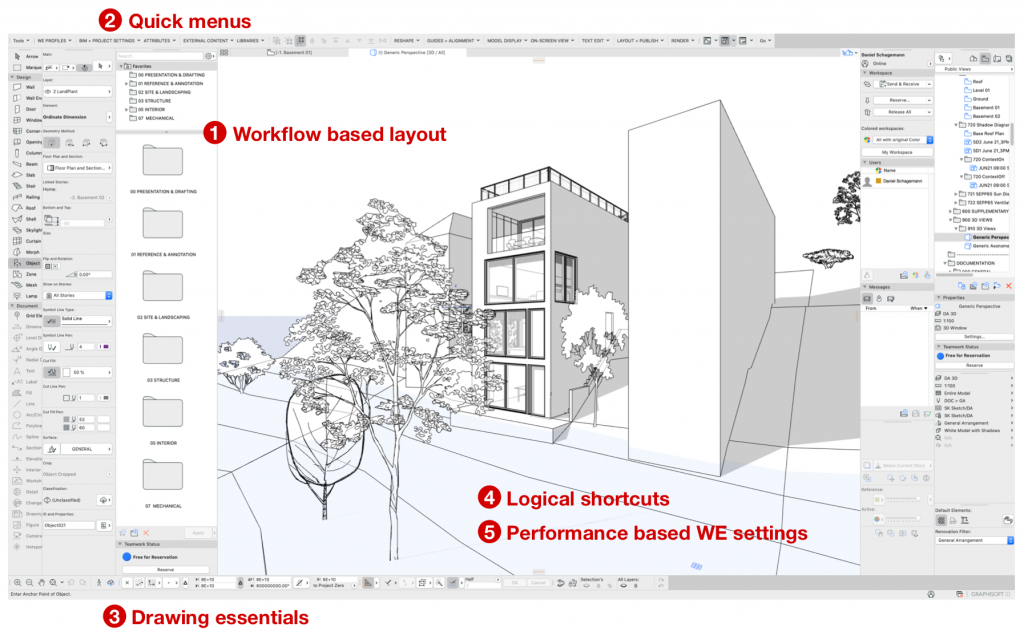
Task: Expand the "910 3D Views" navigator folder
Action: click(956, 229)
